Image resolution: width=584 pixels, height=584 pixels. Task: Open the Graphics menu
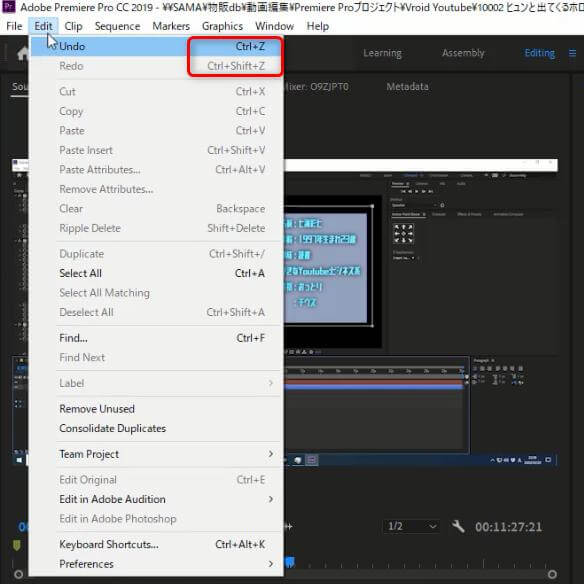point(222,26)
